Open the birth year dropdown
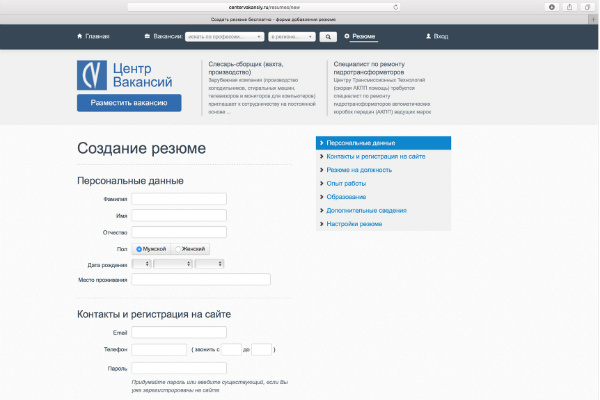 [x=209, y=264]
